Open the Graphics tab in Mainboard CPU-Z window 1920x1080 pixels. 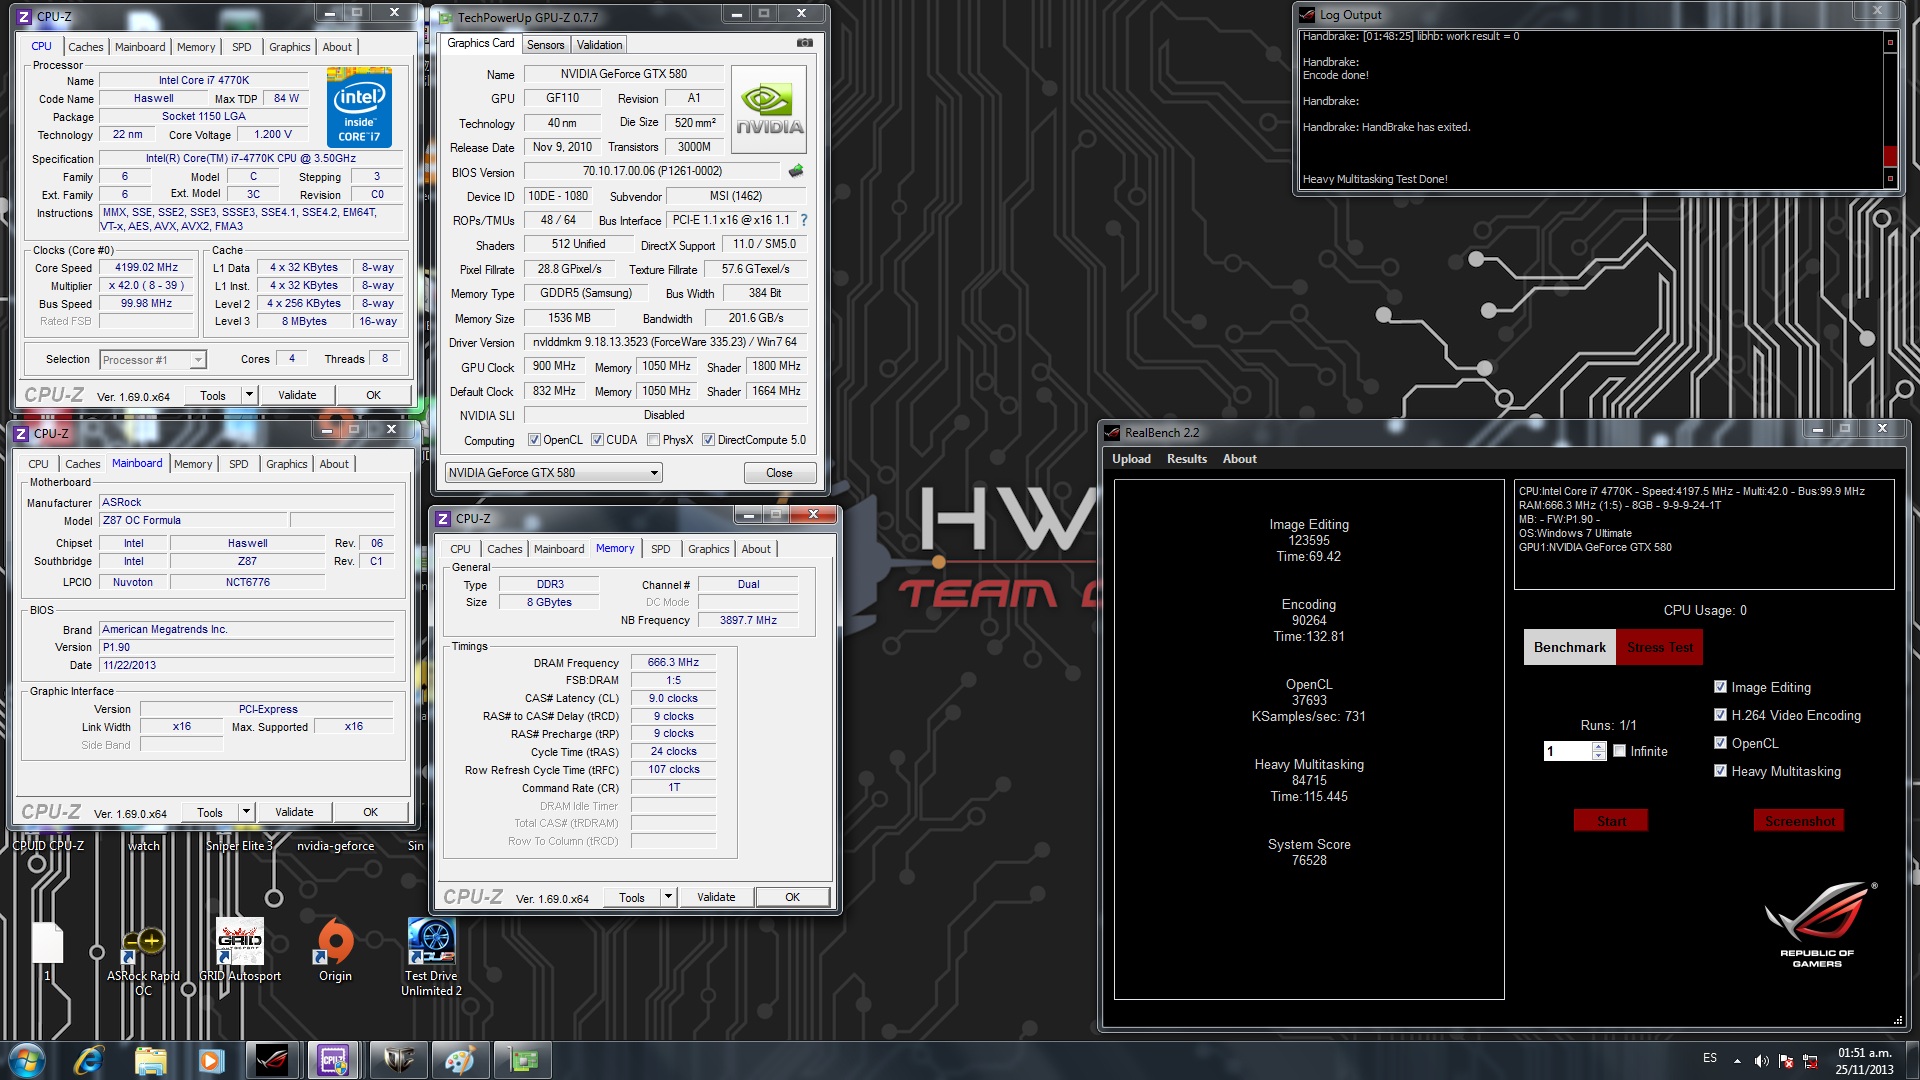pos(287,464)
